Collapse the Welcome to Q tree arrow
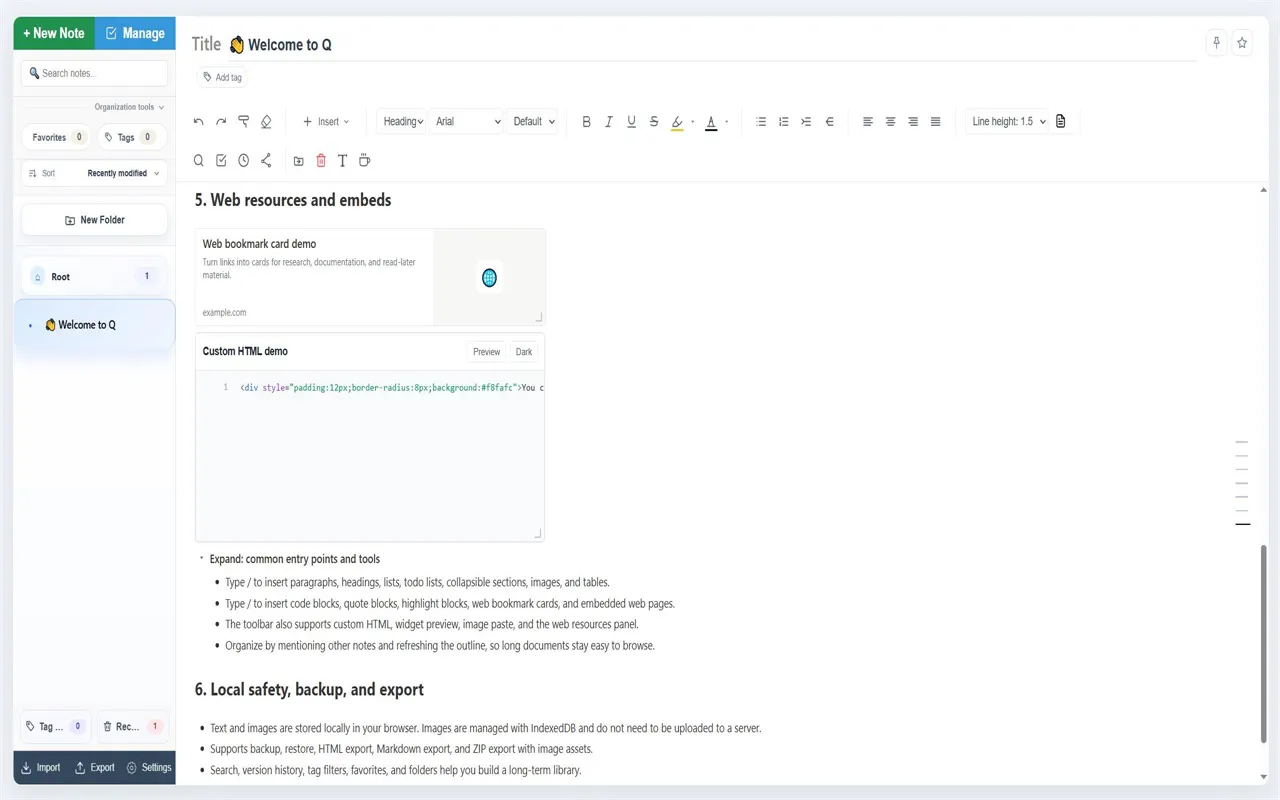The image size is (1280, 800). click(x=30, y=326)
